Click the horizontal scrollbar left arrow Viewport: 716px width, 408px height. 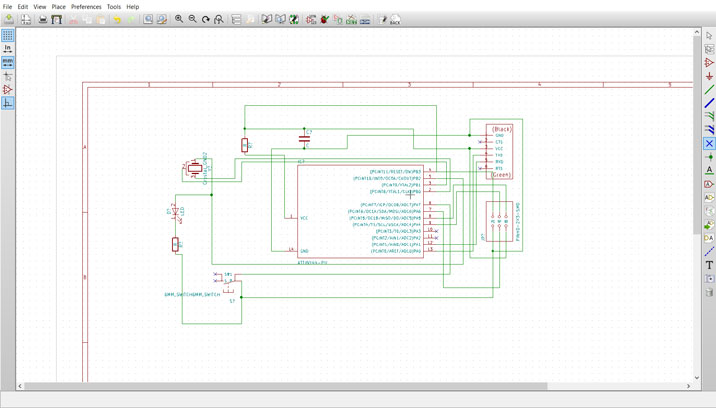(20, 386)
